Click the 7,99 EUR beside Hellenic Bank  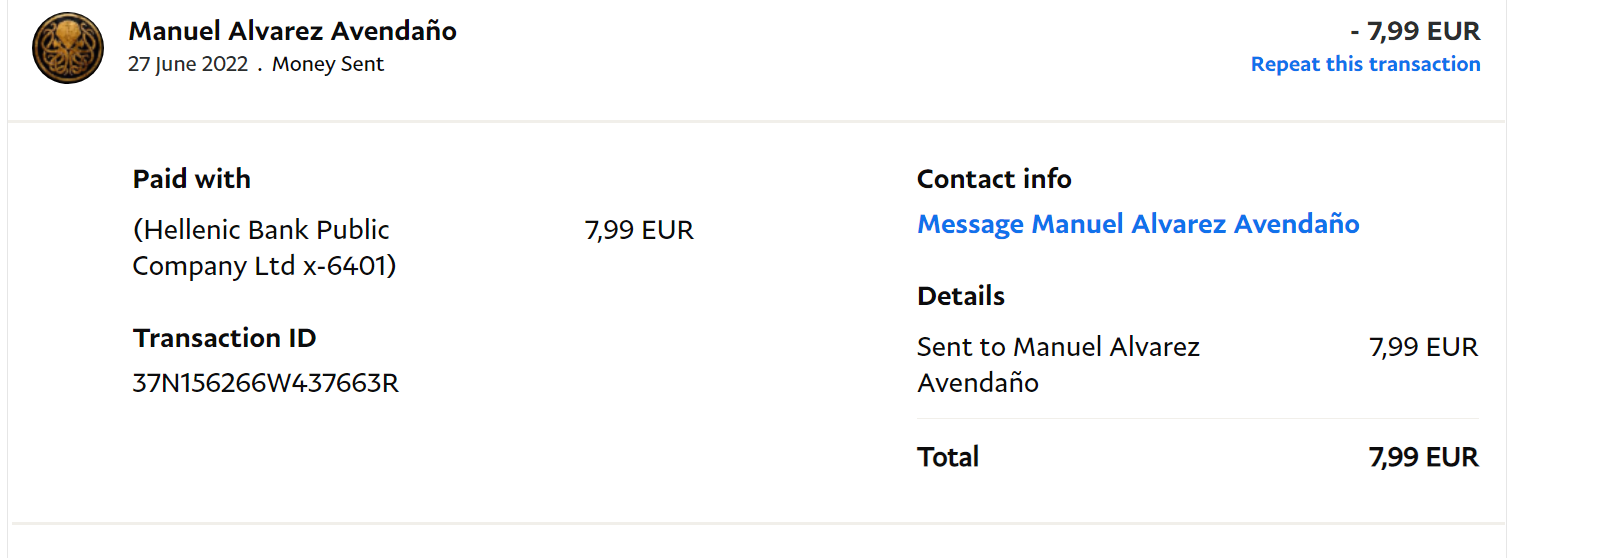click(x=639, y=230)
